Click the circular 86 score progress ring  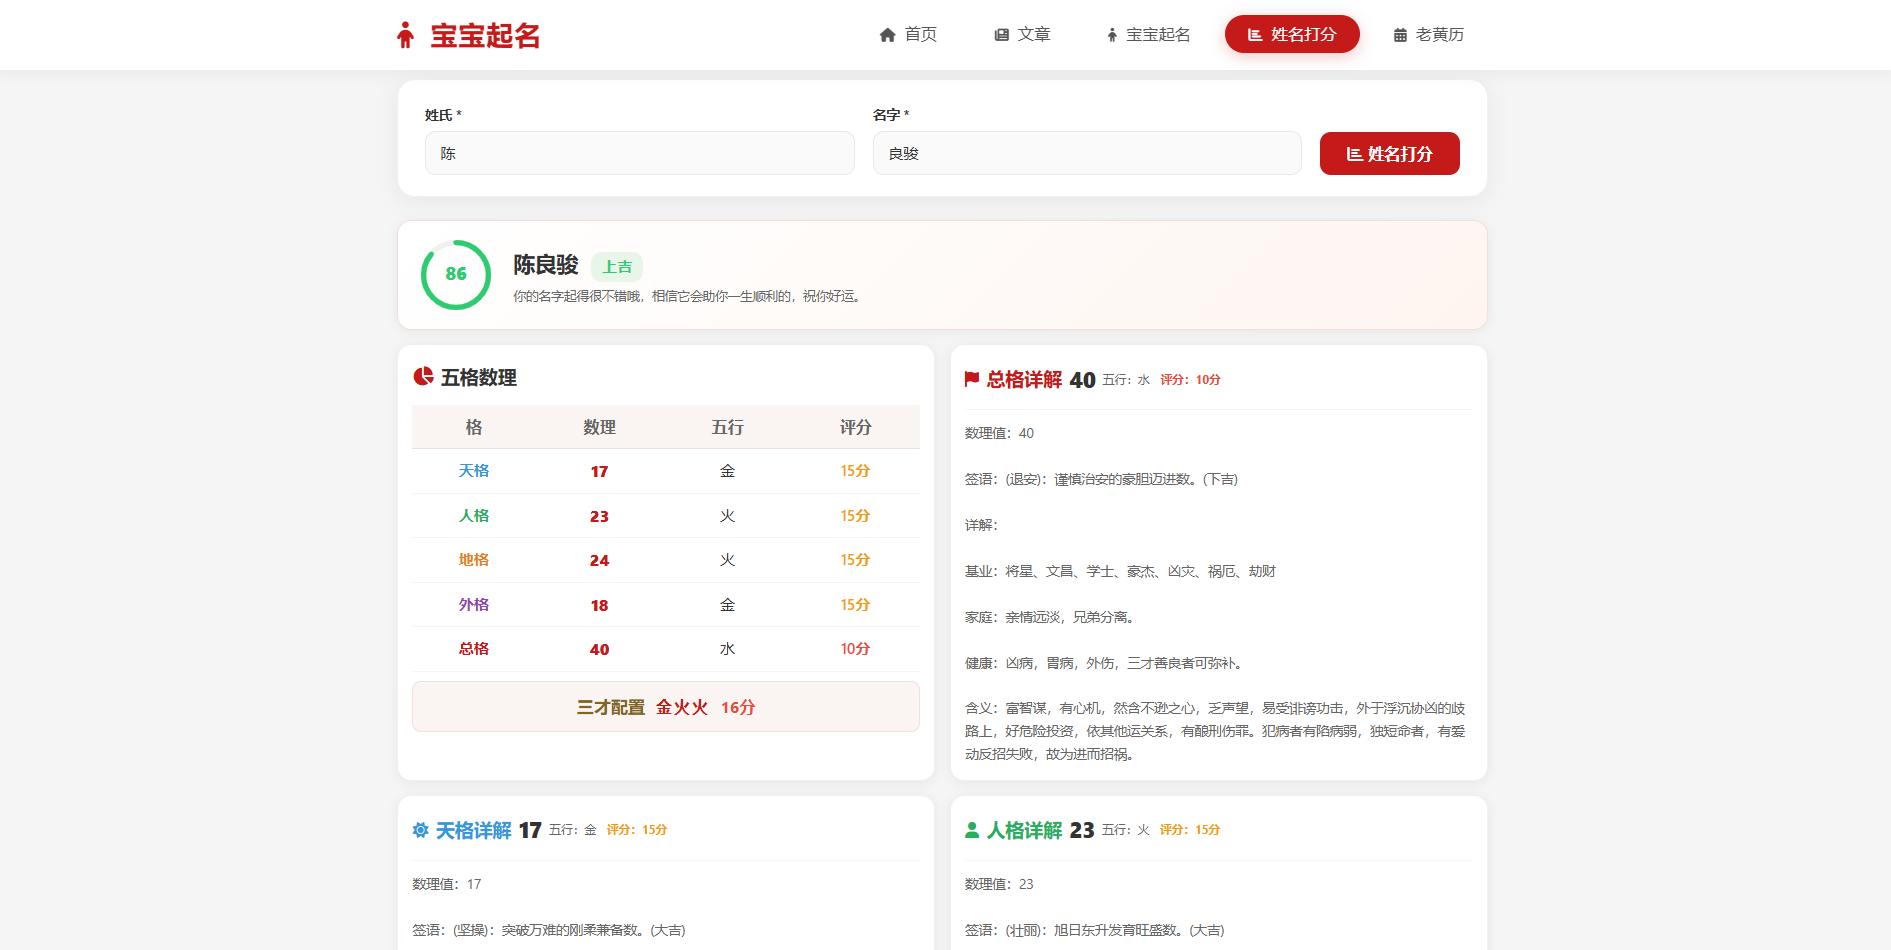(456, 274)
